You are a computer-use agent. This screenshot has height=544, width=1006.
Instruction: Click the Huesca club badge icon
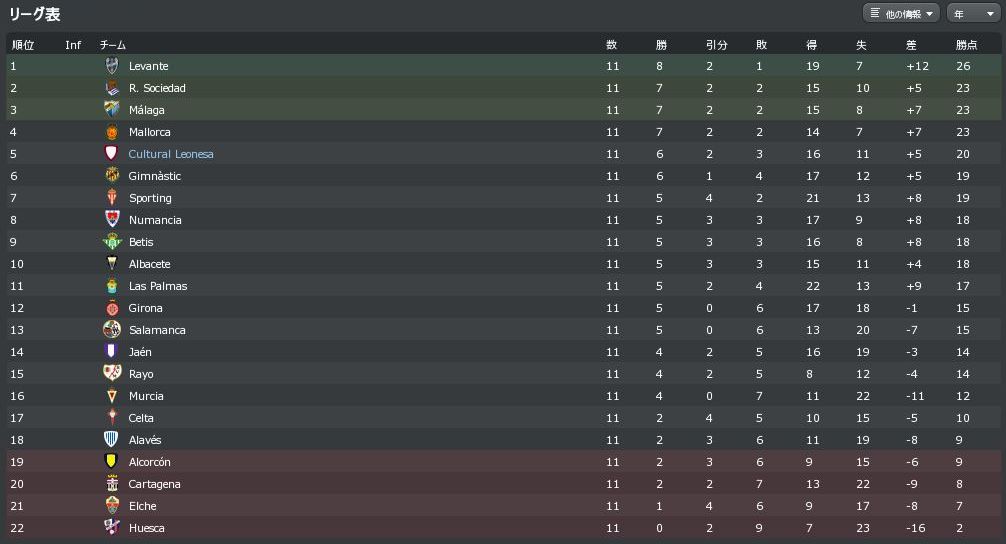112,528
